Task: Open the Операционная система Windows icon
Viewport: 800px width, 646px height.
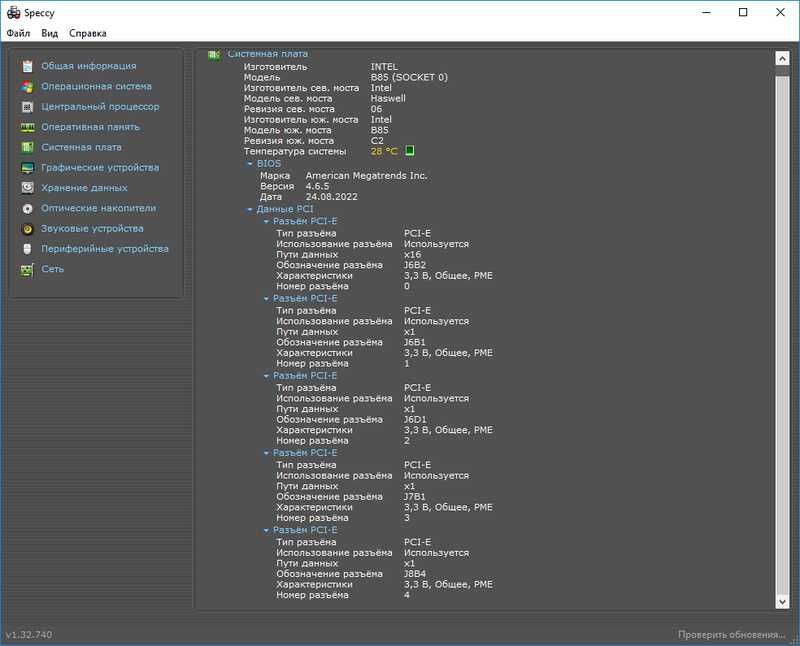Action: 28,86
